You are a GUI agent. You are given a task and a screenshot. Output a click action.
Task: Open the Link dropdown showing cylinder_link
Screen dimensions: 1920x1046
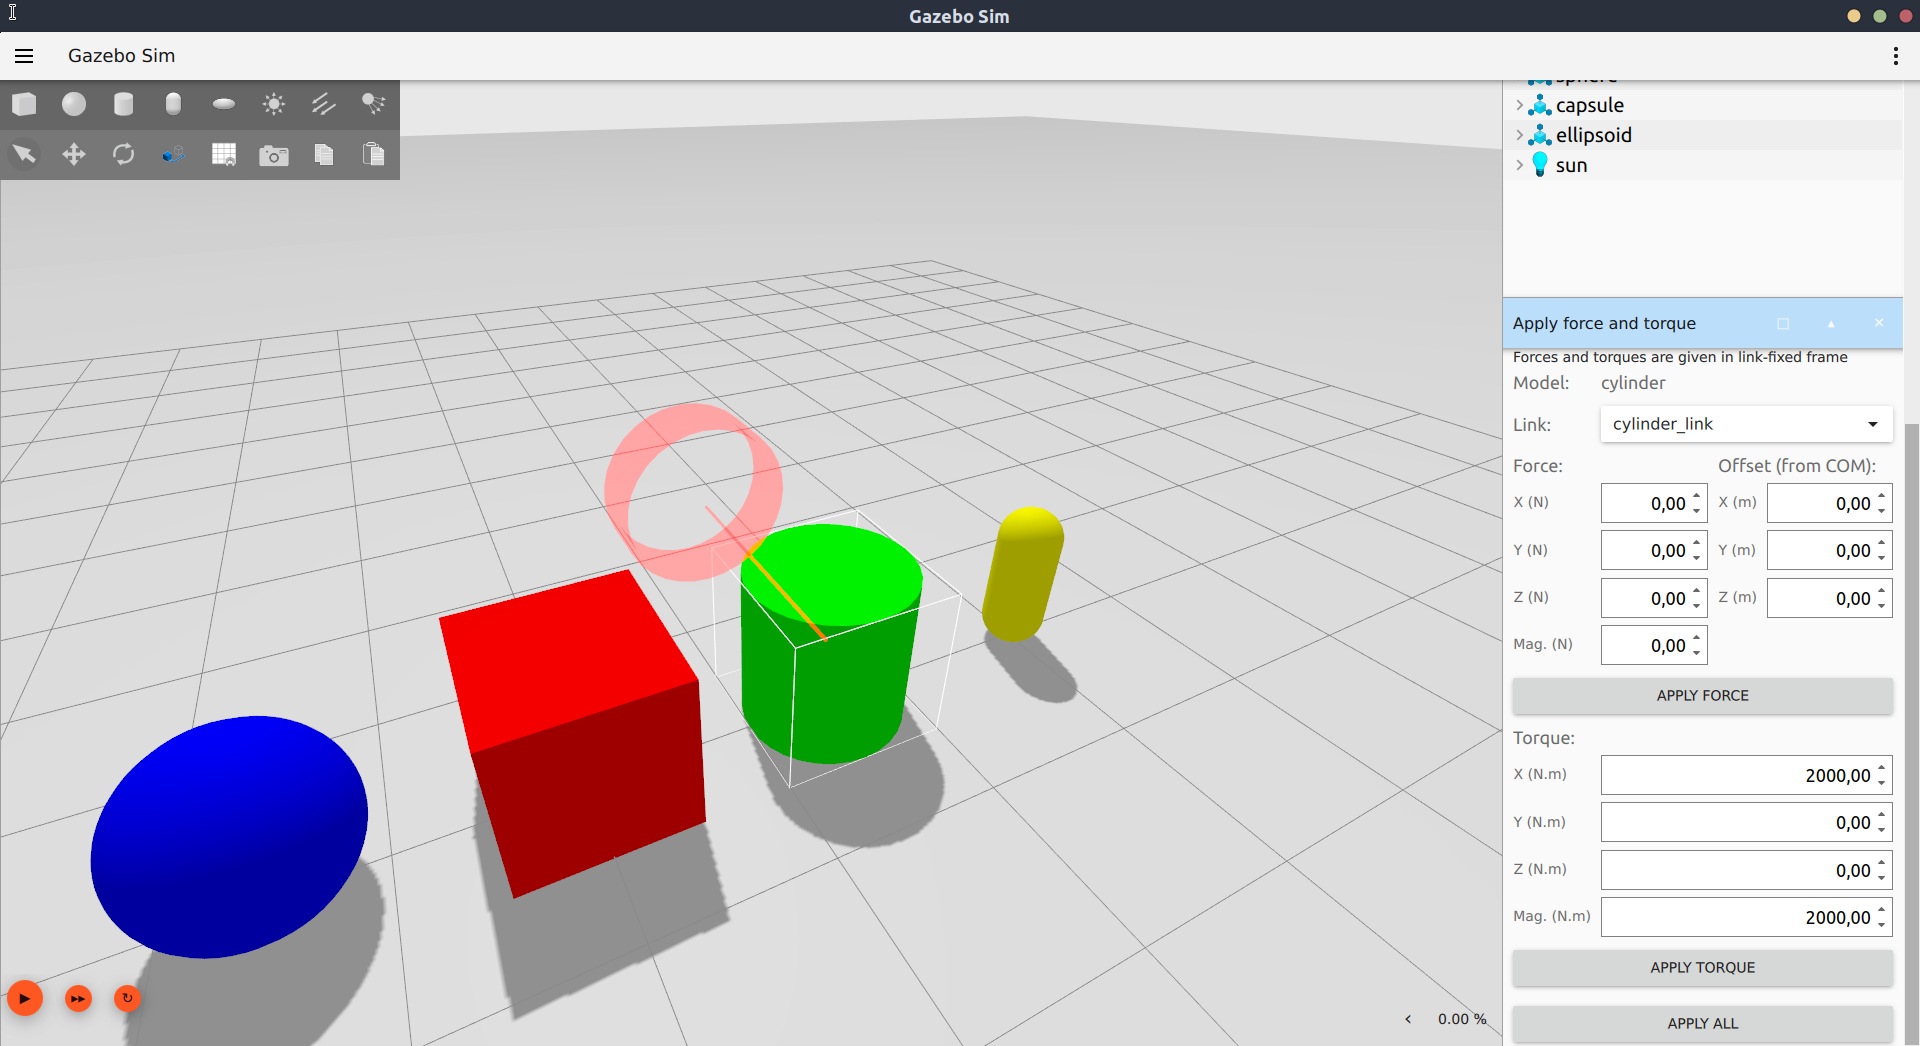pos(1746,424)
